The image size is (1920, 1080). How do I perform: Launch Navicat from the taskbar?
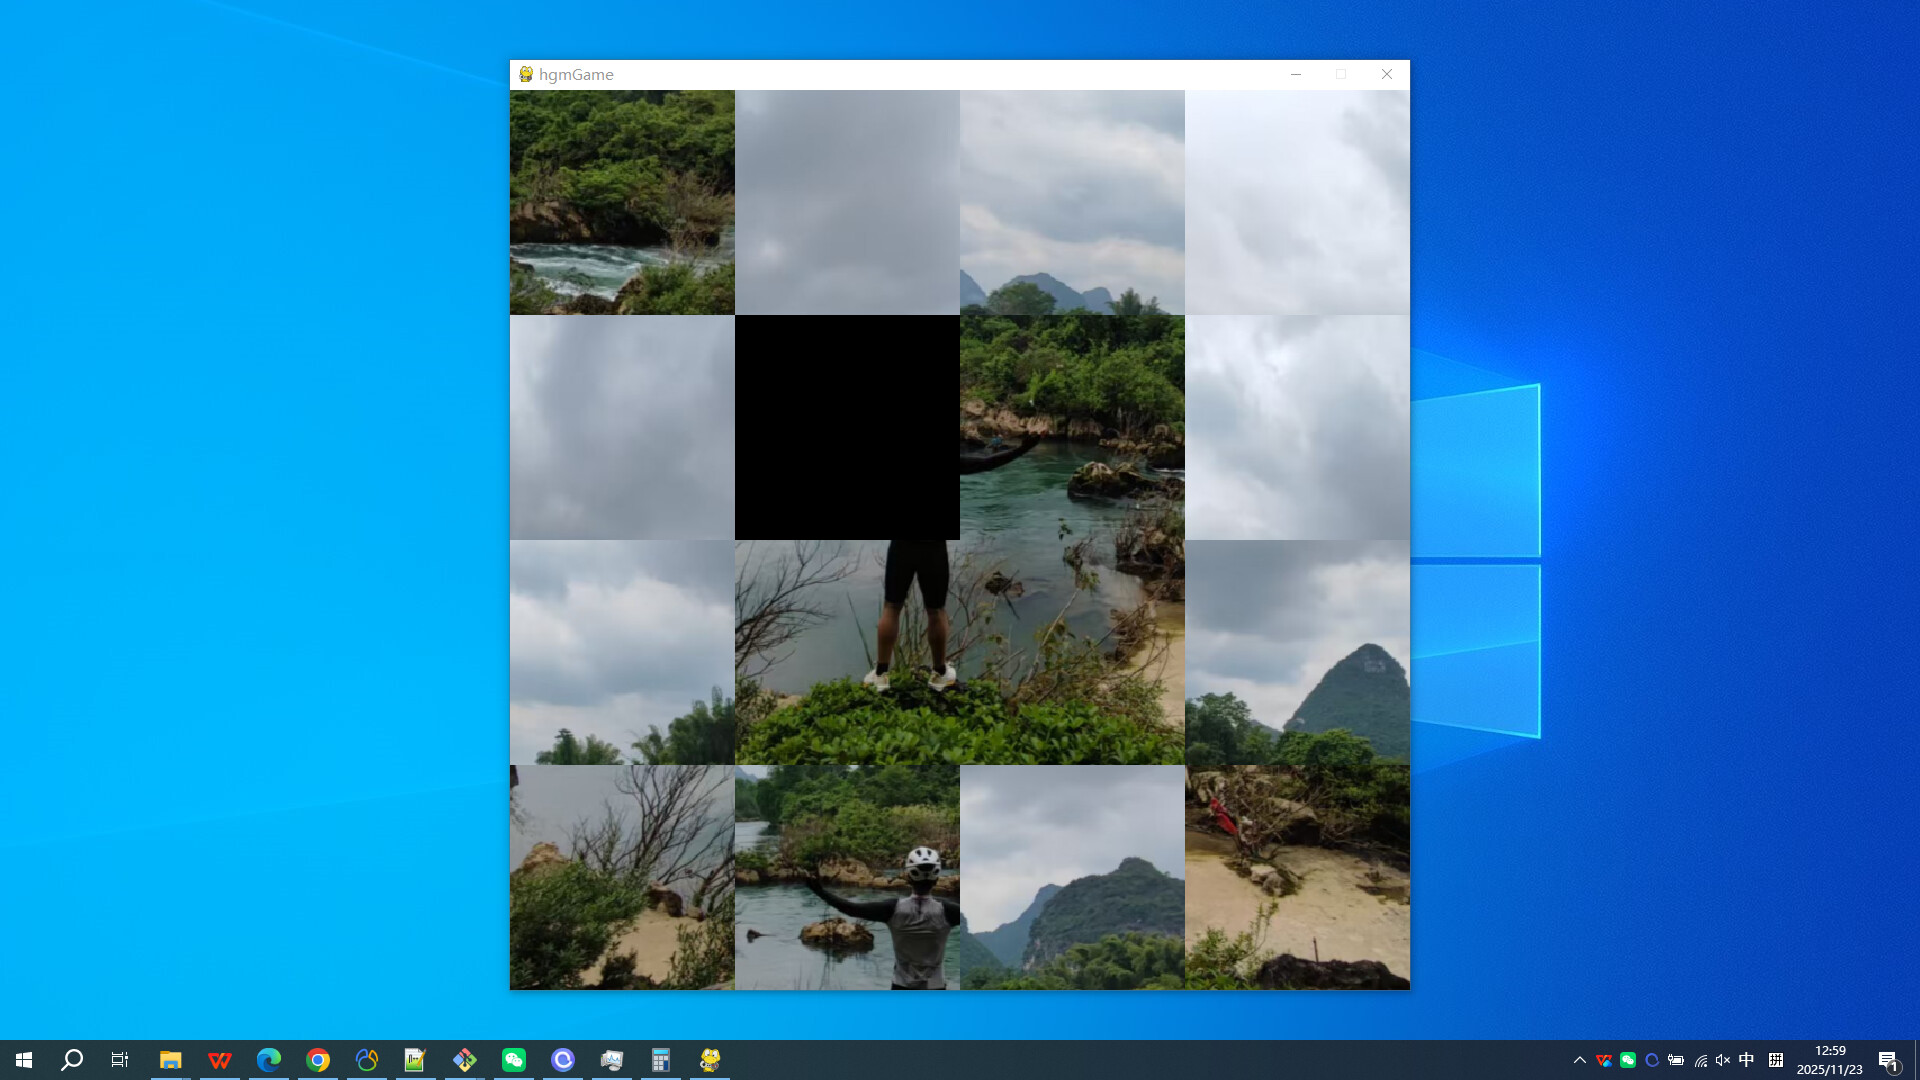click(366, 1060)
